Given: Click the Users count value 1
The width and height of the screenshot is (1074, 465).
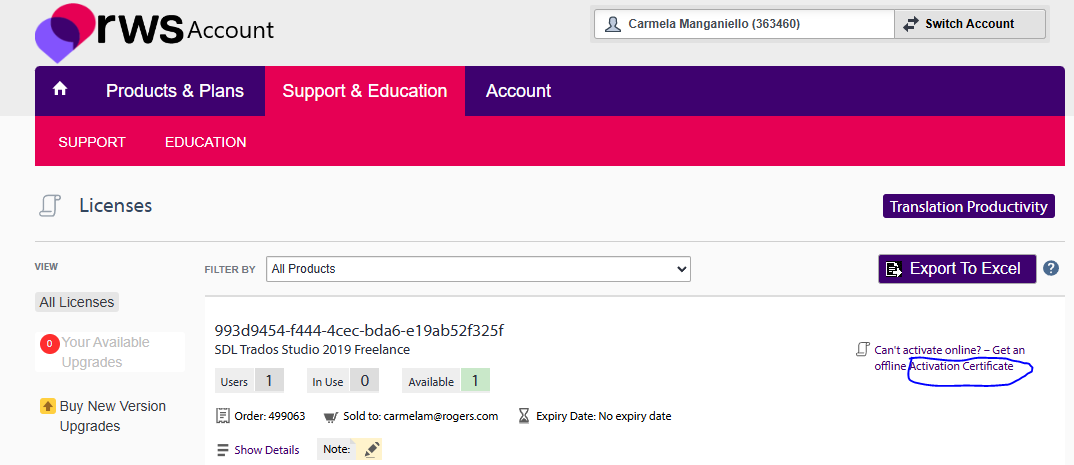Looking at the screenshot, I should tap(269, 381).
